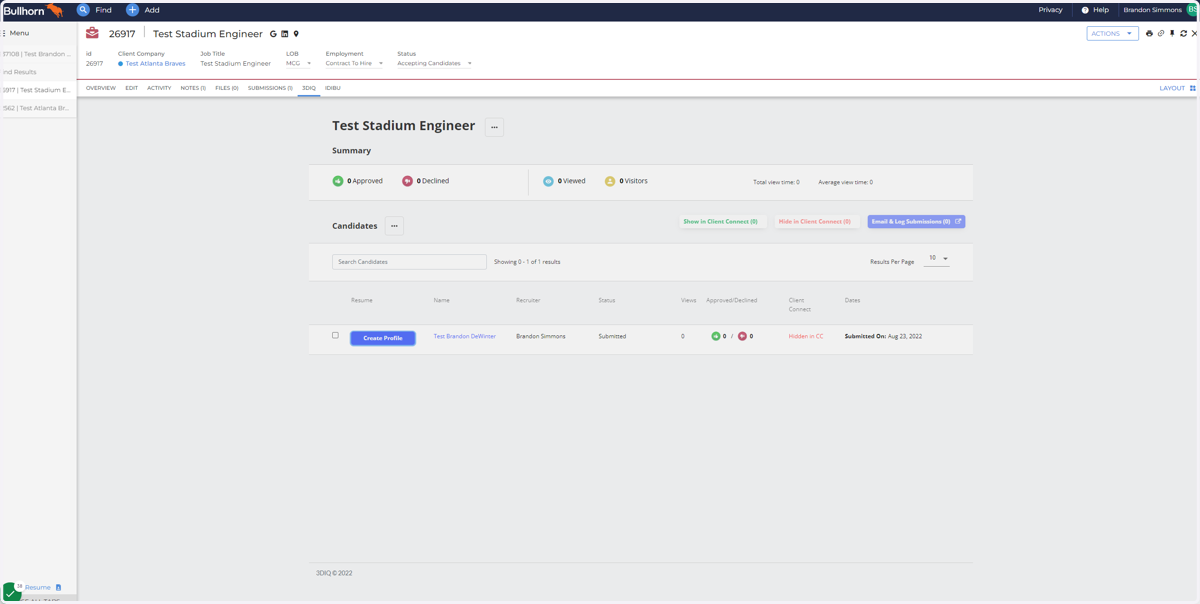Click the declined count icon in candidate row
Screen dimensions: 1200x604
(742, 336)
